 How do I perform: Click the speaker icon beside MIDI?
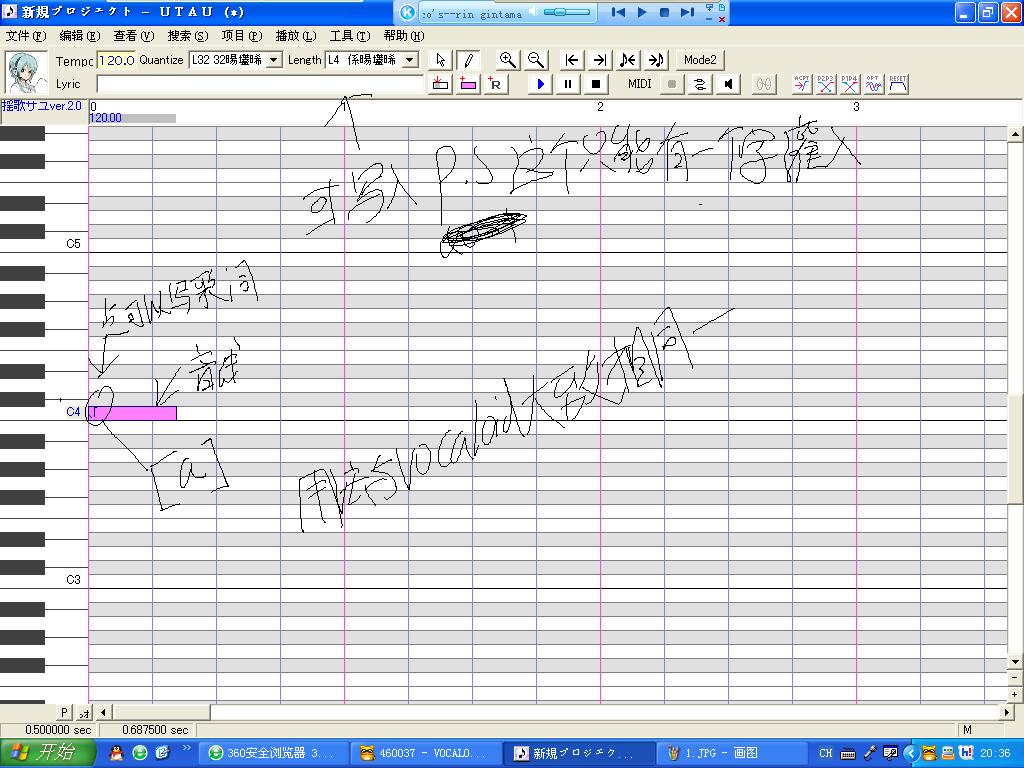728,84
